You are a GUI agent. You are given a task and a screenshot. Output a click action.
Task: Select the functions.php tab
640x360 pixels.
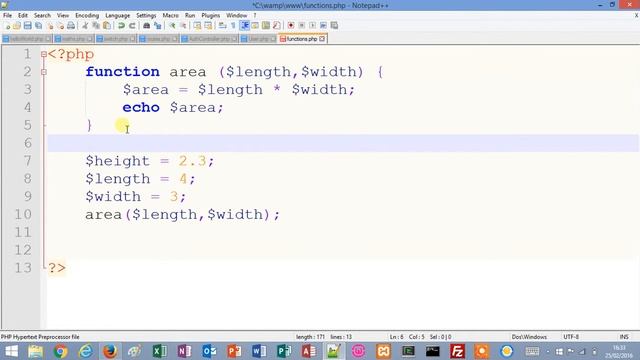point(302,39)
